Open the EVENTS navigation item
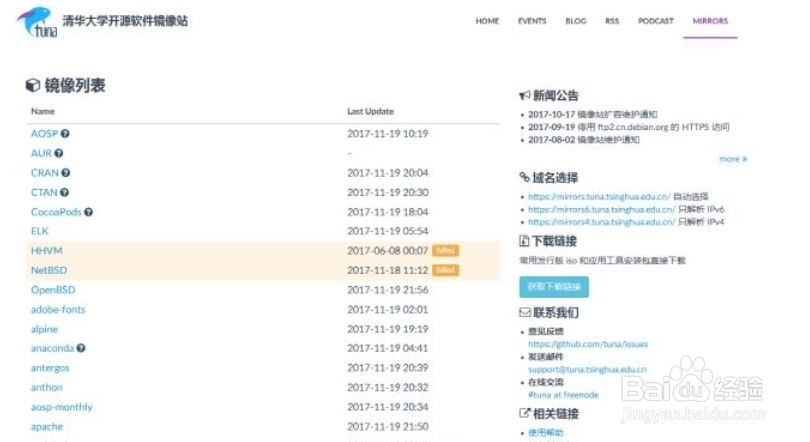 pyautogui.click(x=532, y=21)
